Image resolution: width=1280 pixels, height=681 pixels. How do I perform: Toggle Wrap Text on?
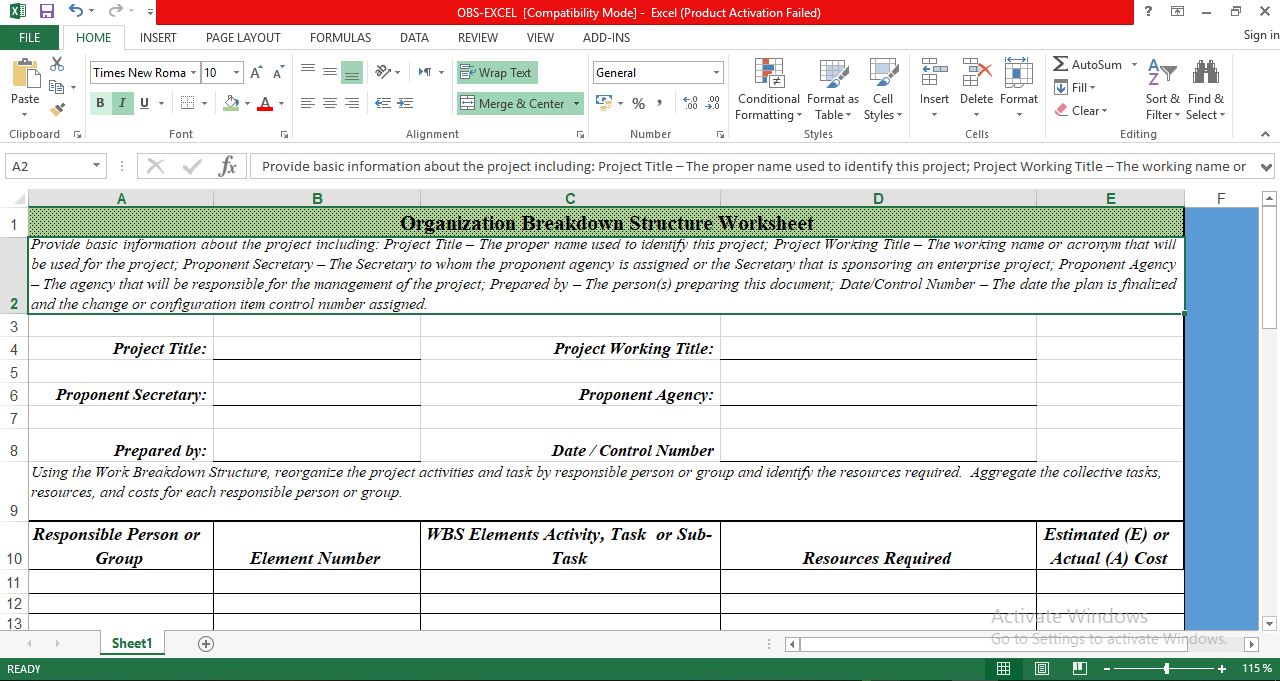click(496, 72)
